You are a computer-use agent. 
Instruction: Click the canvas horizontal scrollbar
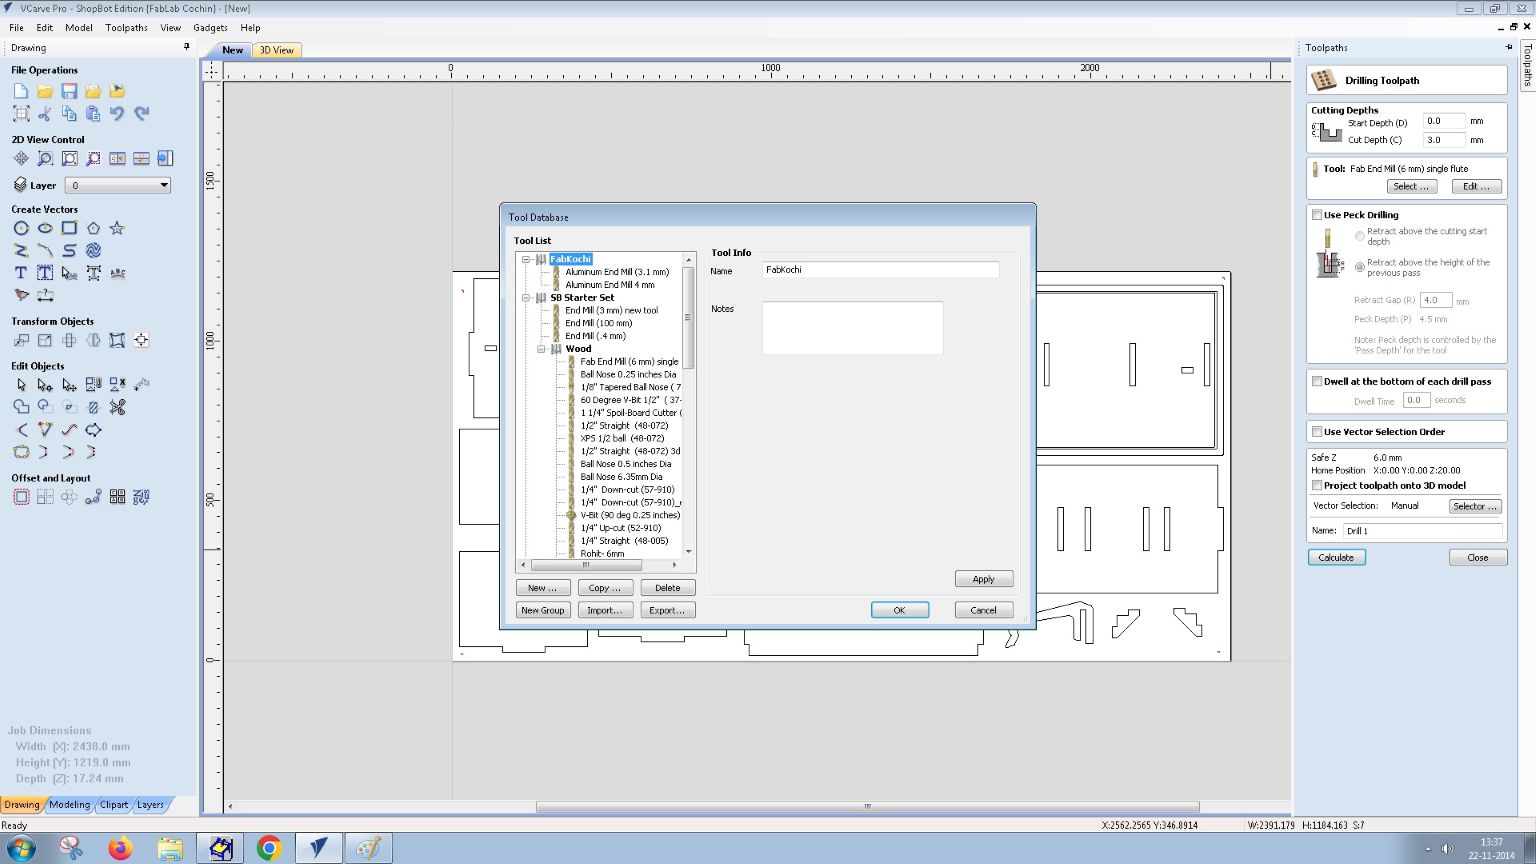867,806
